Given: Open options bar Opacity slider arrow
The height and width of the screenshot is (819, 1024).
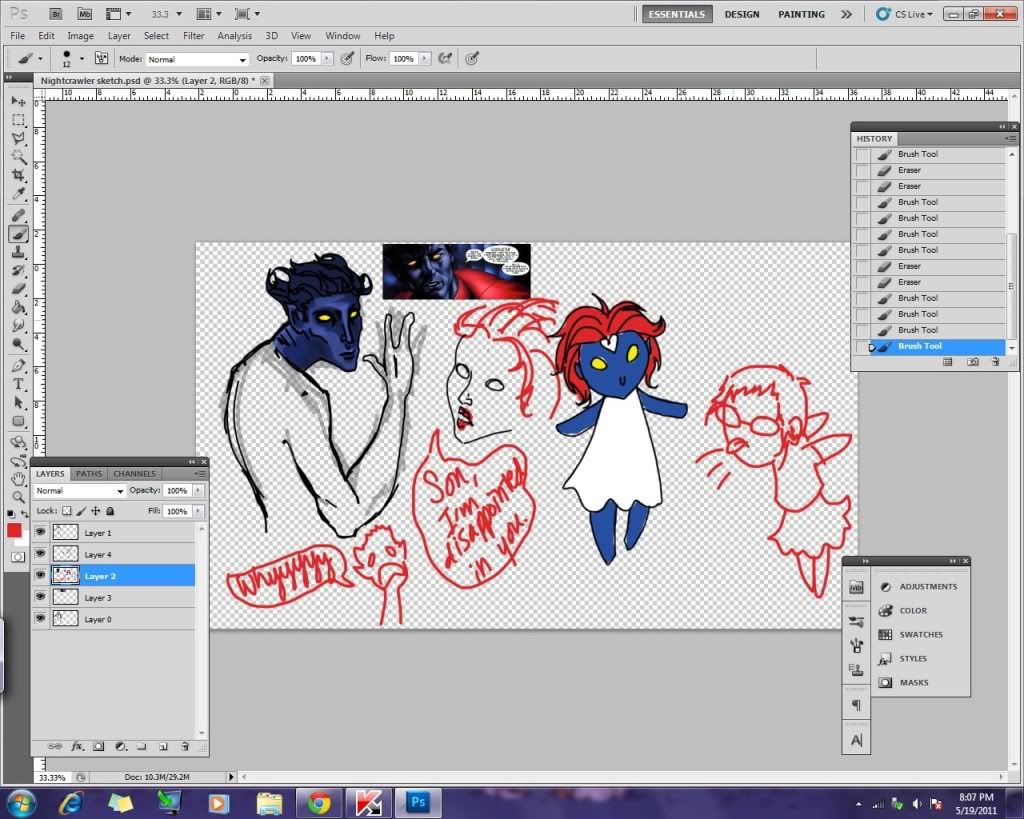Looking at the screenshot, I should click(x=327, y=59).
